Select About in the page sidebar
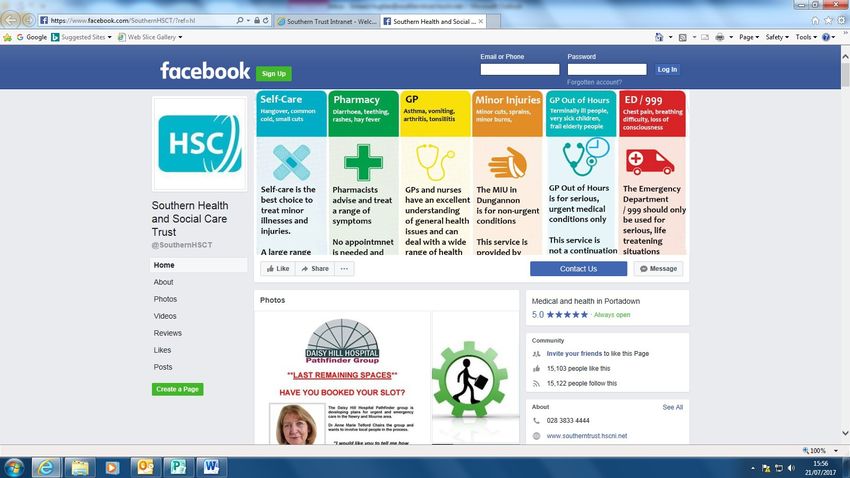Image resolution: width=850 pixels, height=478 pixels. [163, 282]
